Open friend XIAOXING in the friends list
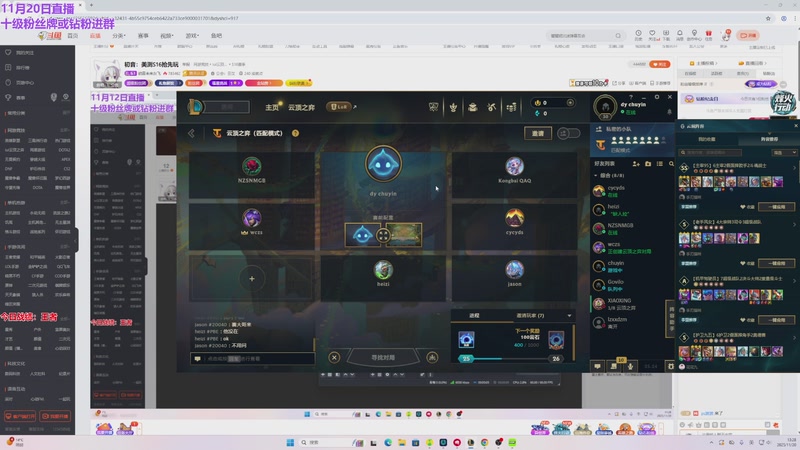The image size is (800, 450). (633, 304)
